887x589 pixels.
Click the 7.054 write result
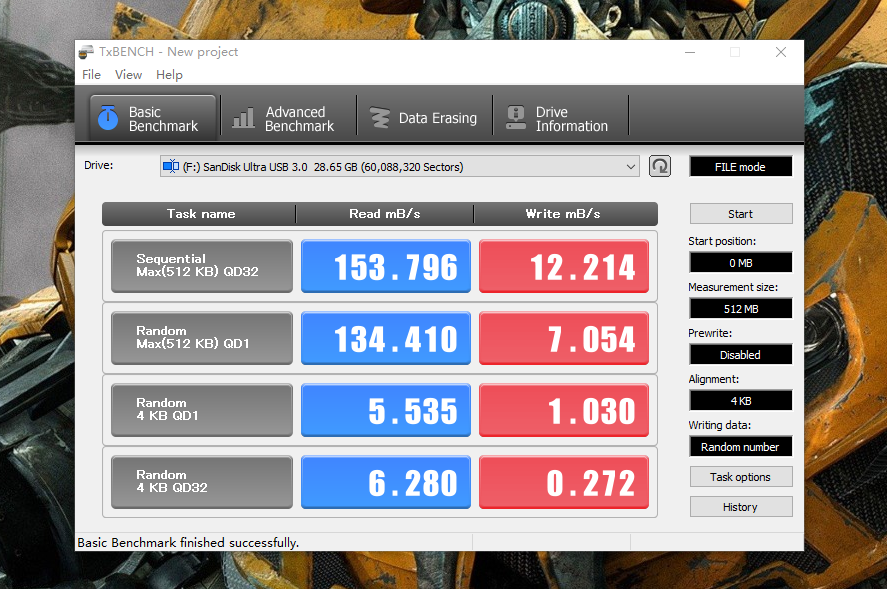coord(564,338)
